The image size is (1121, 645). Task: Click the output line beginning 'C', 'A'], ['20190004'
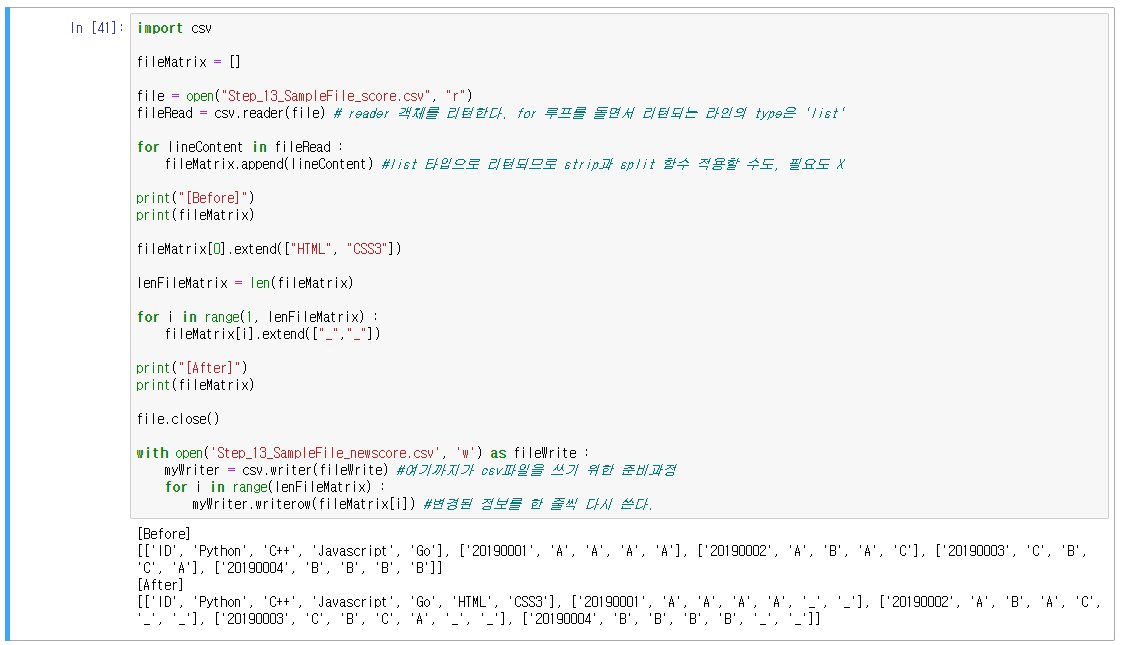click(290, 568)
